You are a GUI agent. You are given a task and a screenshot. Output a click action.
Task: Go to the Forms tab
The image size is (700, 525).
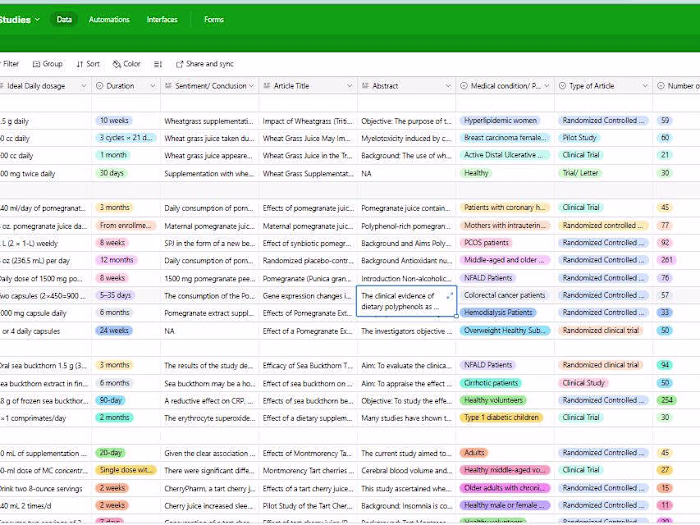click(x=214, y=19)
